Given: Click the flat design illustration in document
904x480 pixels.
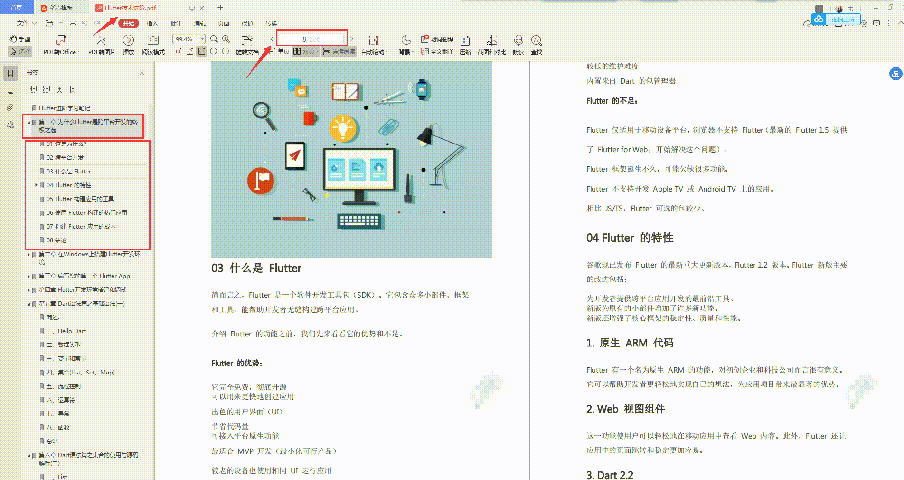Looking at the screenshot, I should [351, 160].
